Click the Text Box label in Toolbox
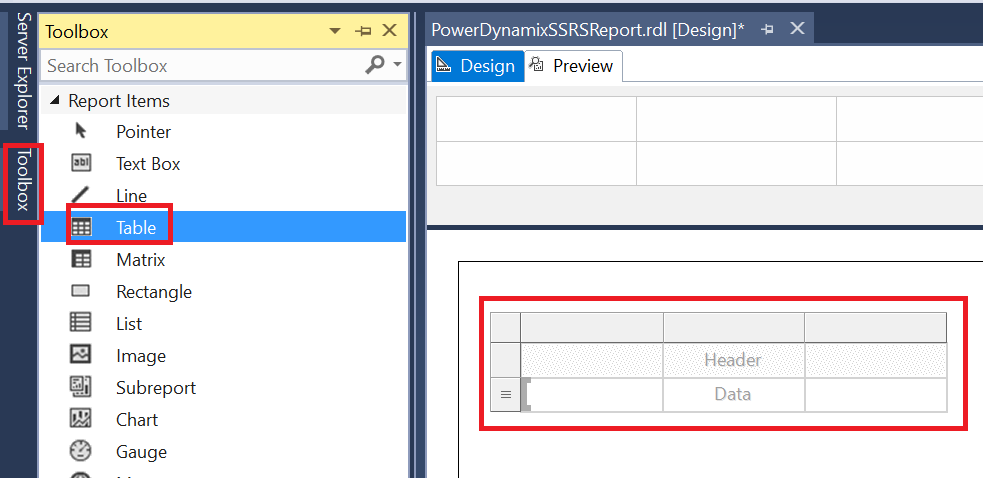This screenshot has width=983, height=478. 148,164
